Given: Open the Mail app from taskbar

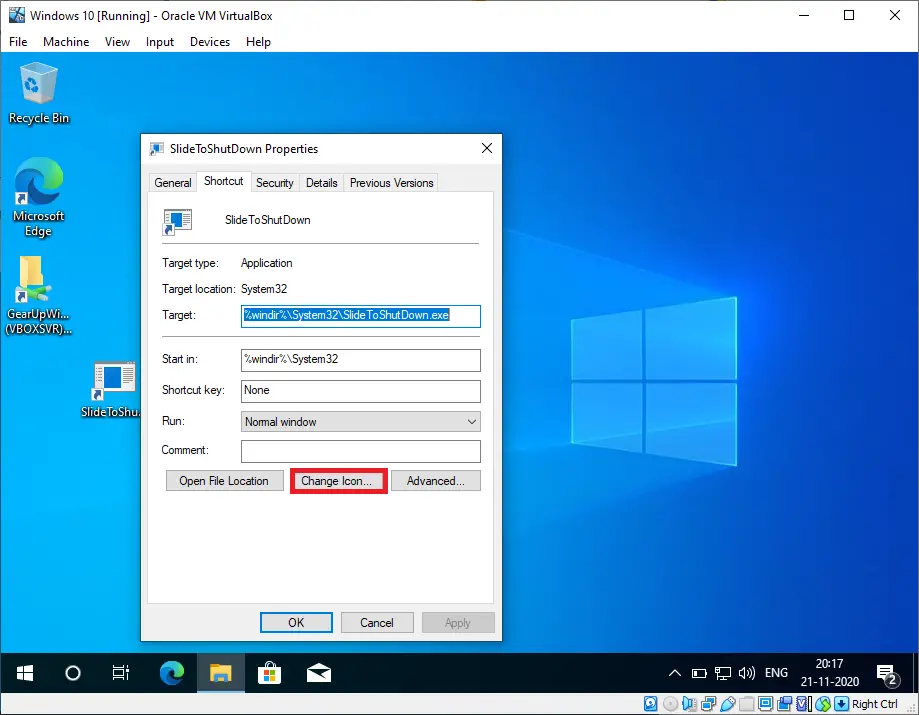Looking at the screenshot, I should tap(319, 673).
